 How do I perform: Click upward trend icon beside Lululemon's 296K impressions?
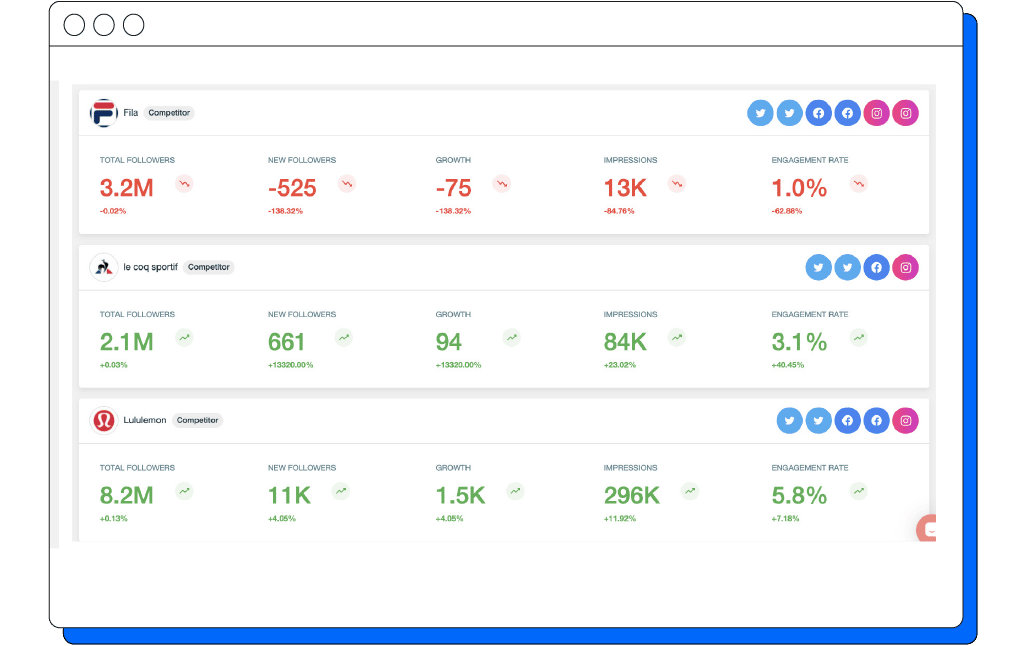(690, 491)
